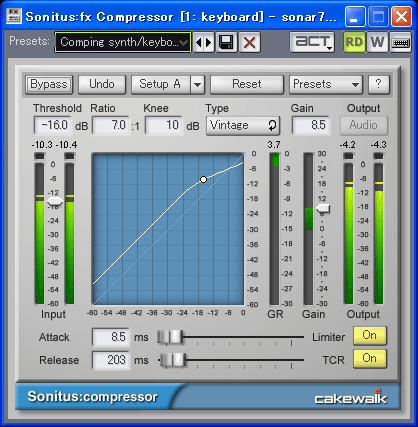
Task: Delete preset using red X icon
Action: [x=249, y=42]
